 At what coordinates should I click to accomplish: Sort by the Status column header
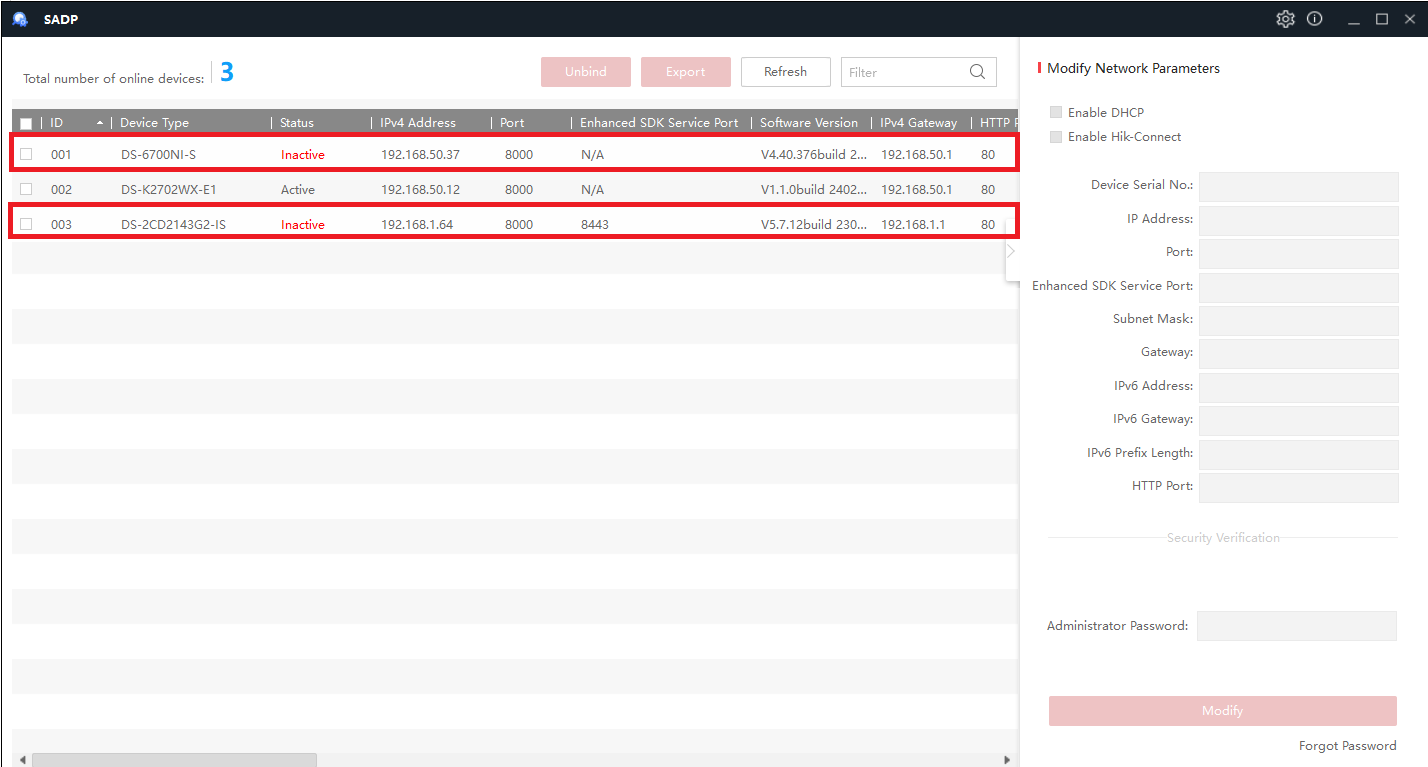coord(297,123)
